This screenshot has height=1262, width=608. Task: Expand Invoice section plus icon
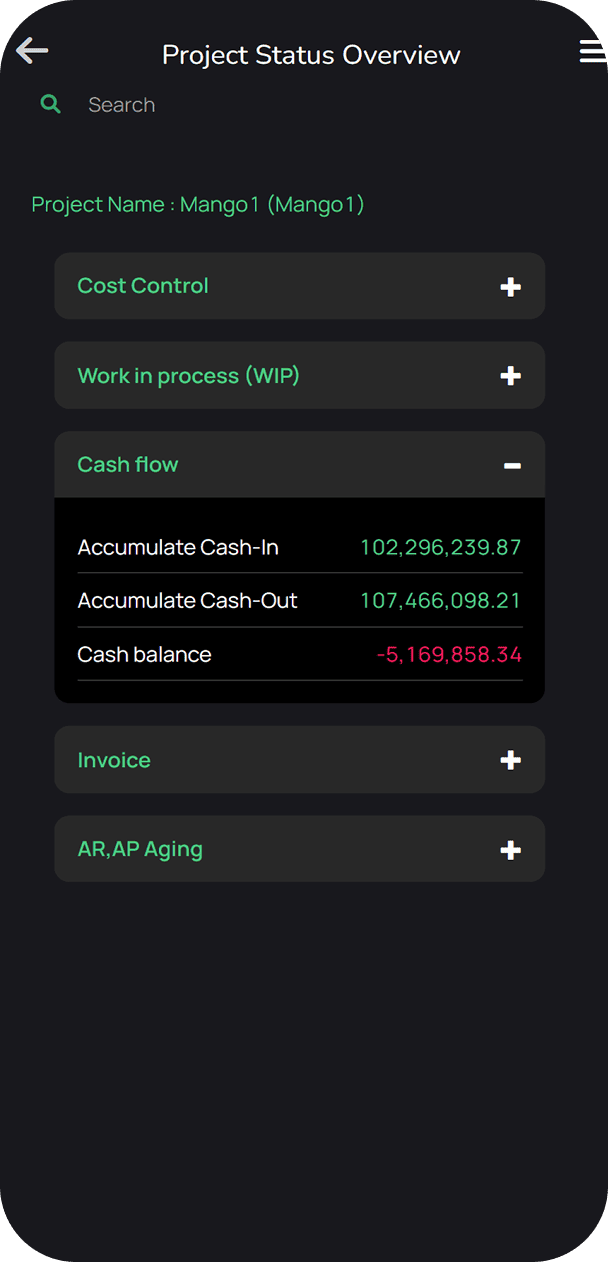[510, 761]
